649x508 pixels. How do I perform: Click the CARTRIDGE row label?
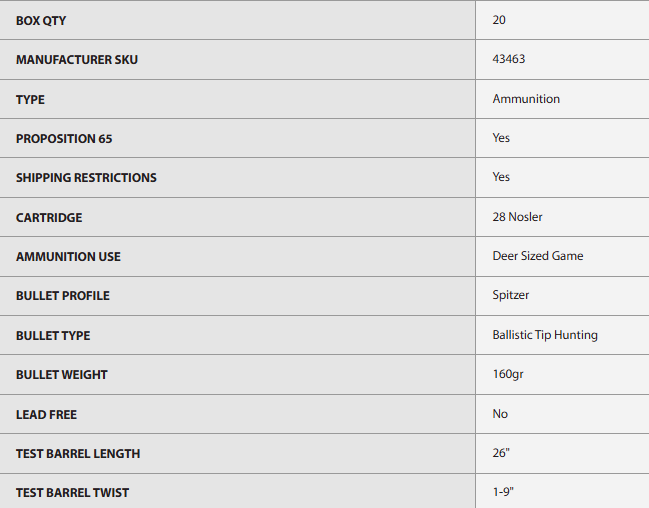[49, 217]
